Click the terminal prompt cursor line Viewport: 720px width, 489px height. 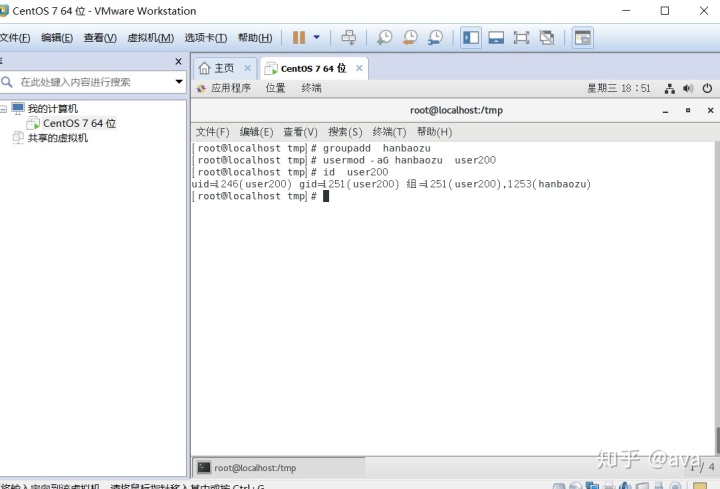click(x=261, y=197)
